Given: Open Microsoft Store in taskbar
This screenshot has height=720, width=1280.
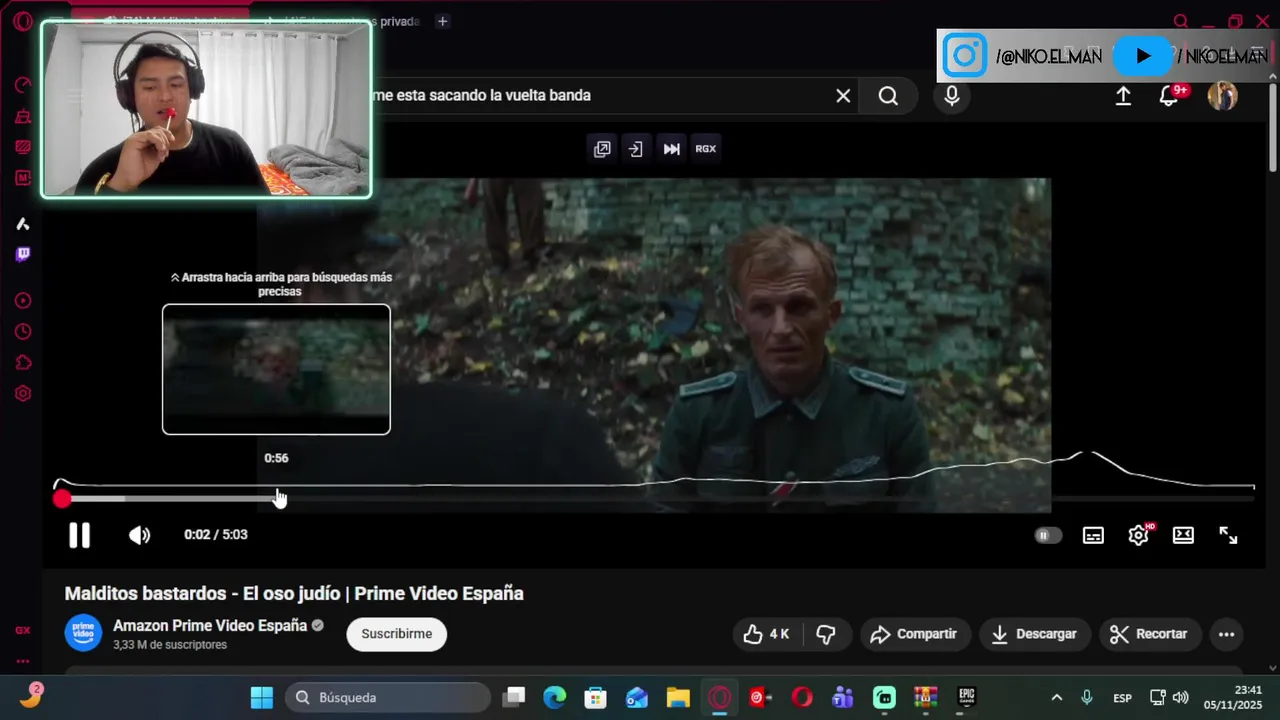Looking at the screenshot, I should point(596,697).
